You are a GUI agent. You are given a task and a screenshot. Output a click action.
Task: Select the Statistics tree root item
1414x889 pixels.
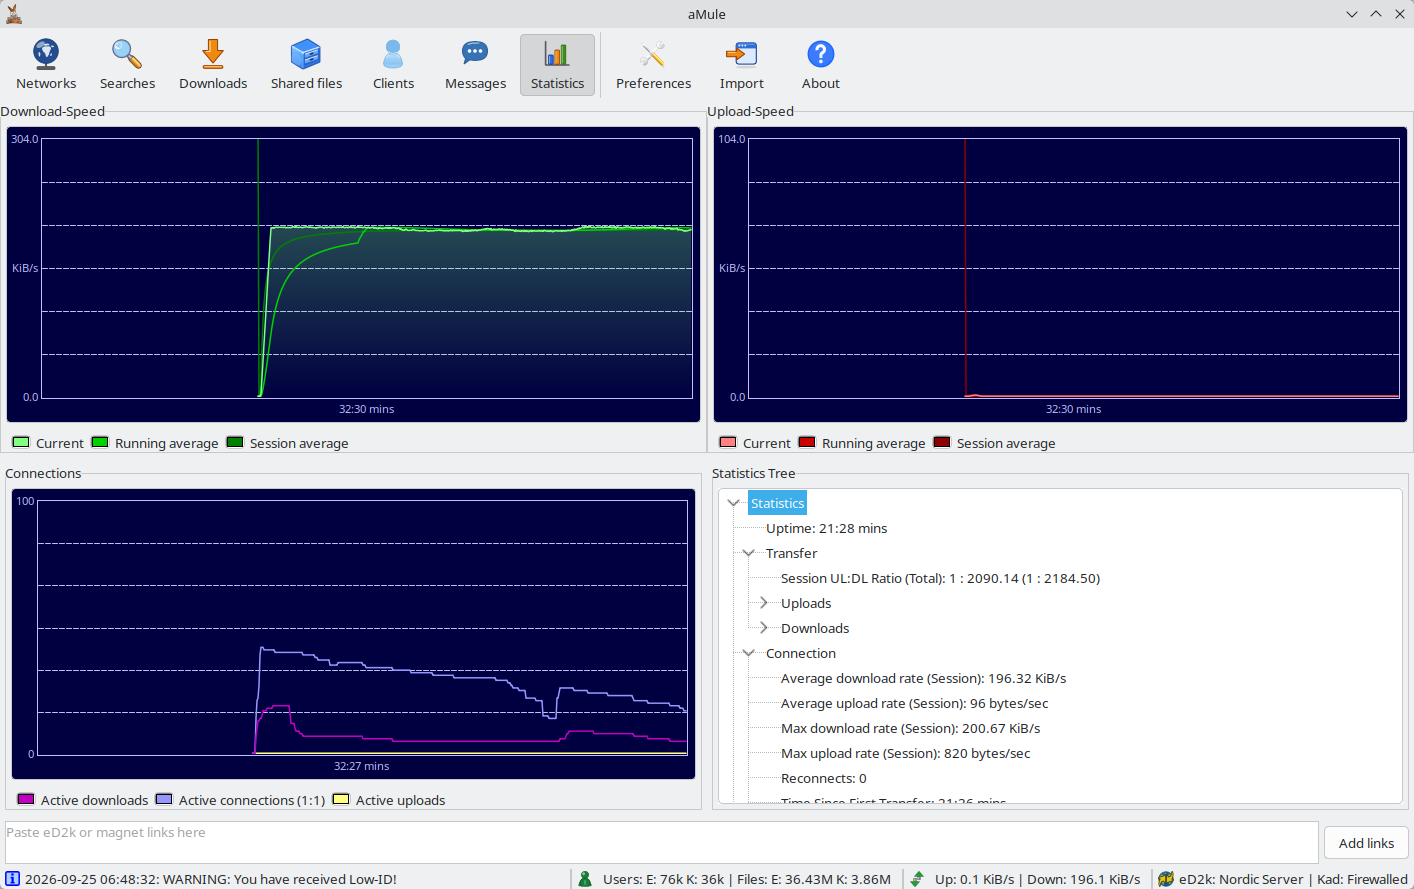point(777,503)
